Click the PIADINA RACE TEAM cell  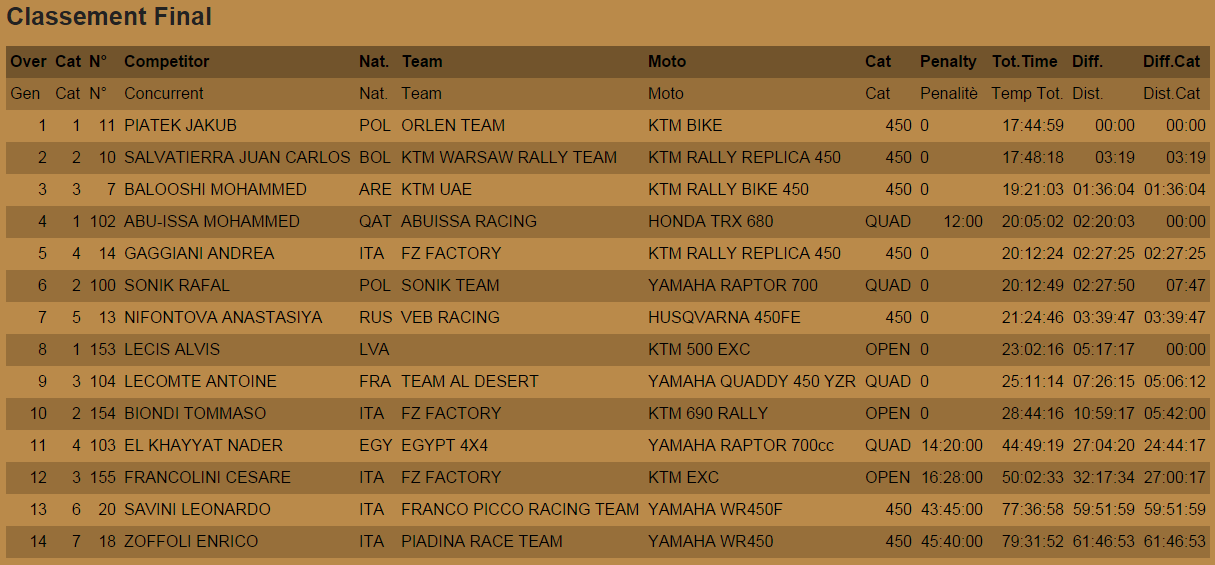coord(481,541)
